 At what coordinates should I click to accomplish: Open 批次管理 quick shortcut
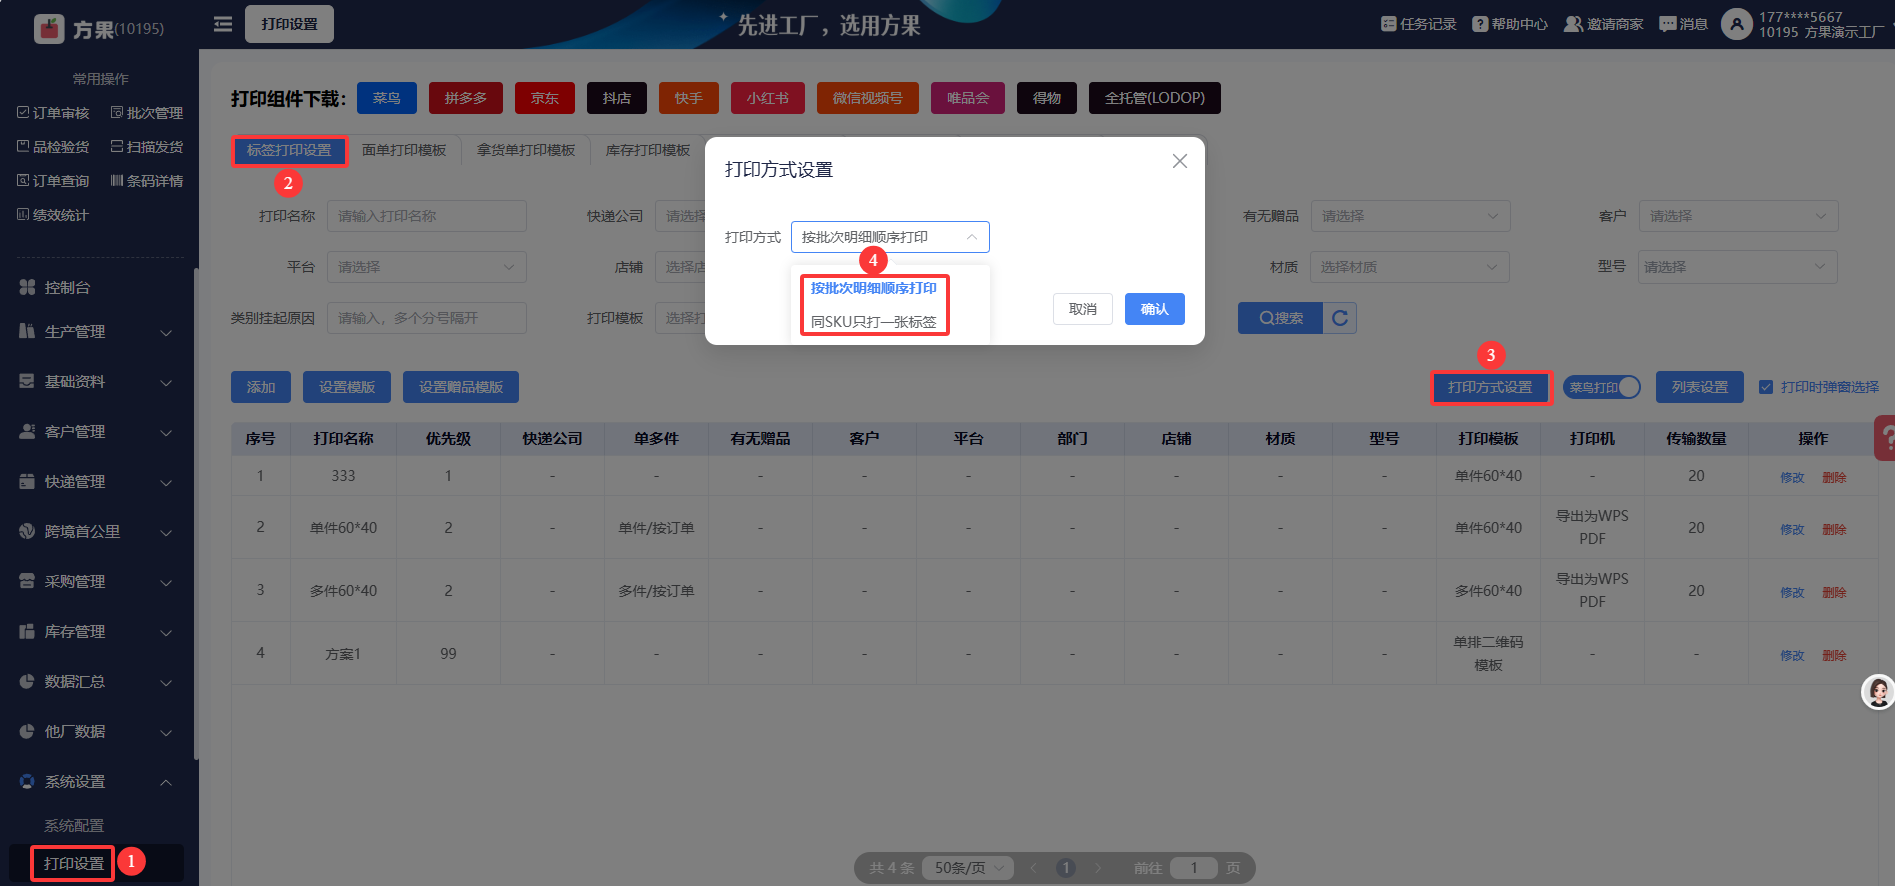pos(146,113)
